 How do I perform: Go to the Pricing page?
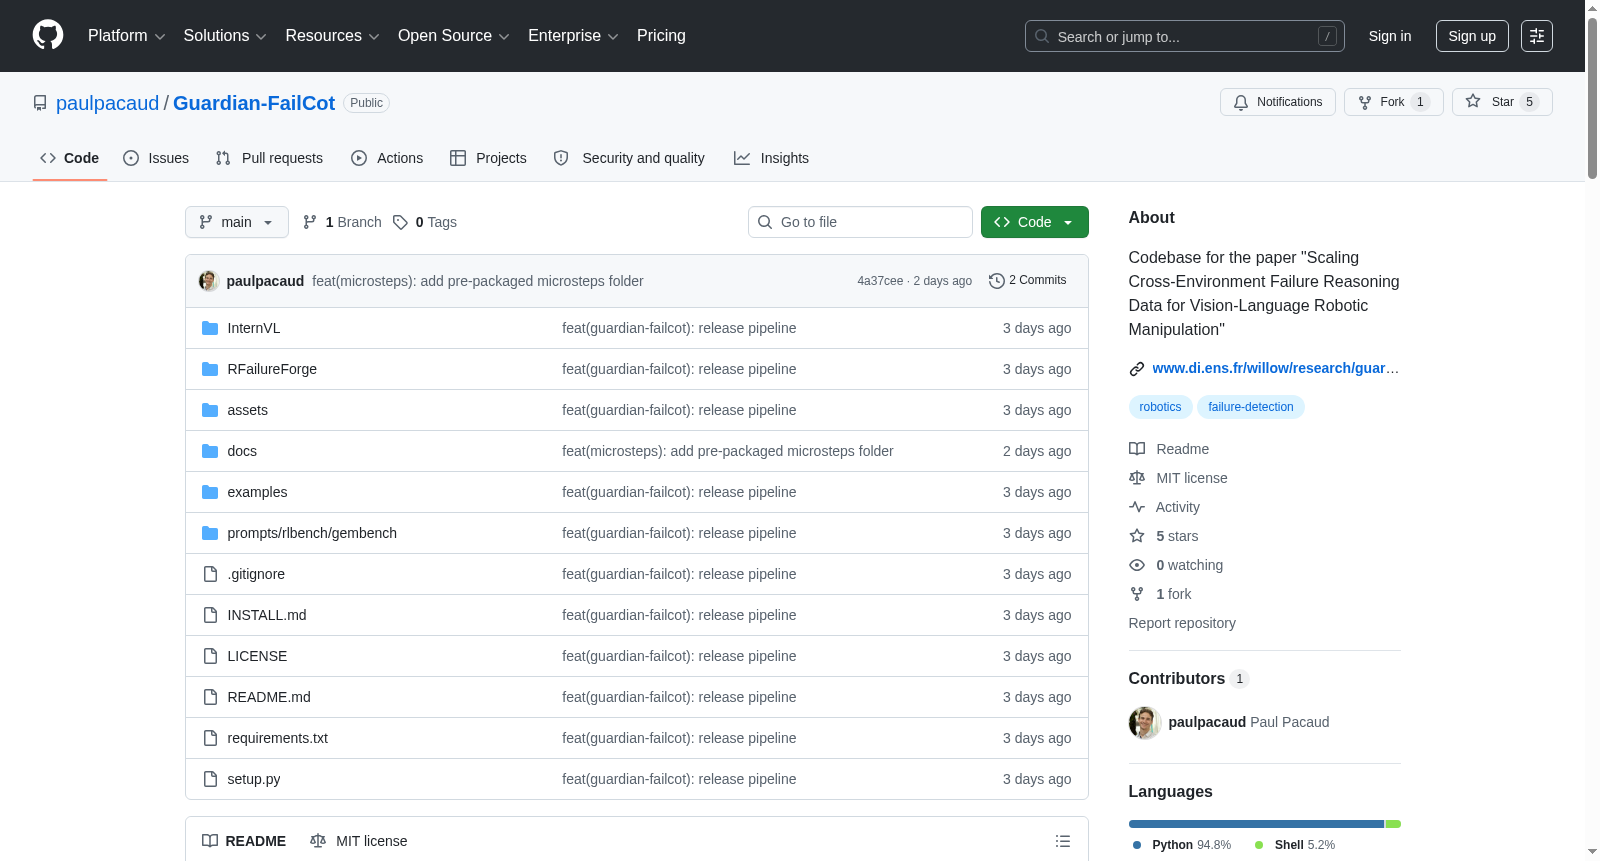(x=661, y=36)
